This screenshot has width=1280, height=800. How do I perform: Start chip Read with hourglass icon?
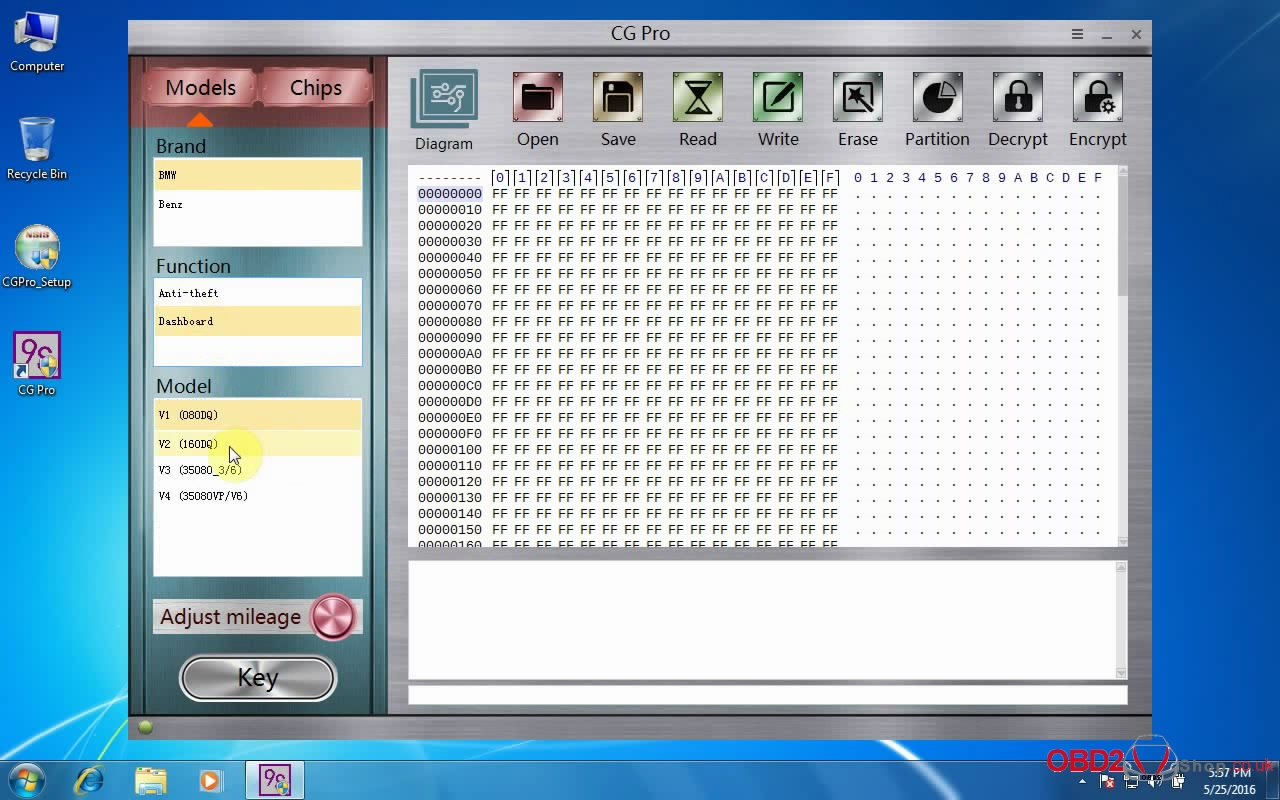point(698,98)
